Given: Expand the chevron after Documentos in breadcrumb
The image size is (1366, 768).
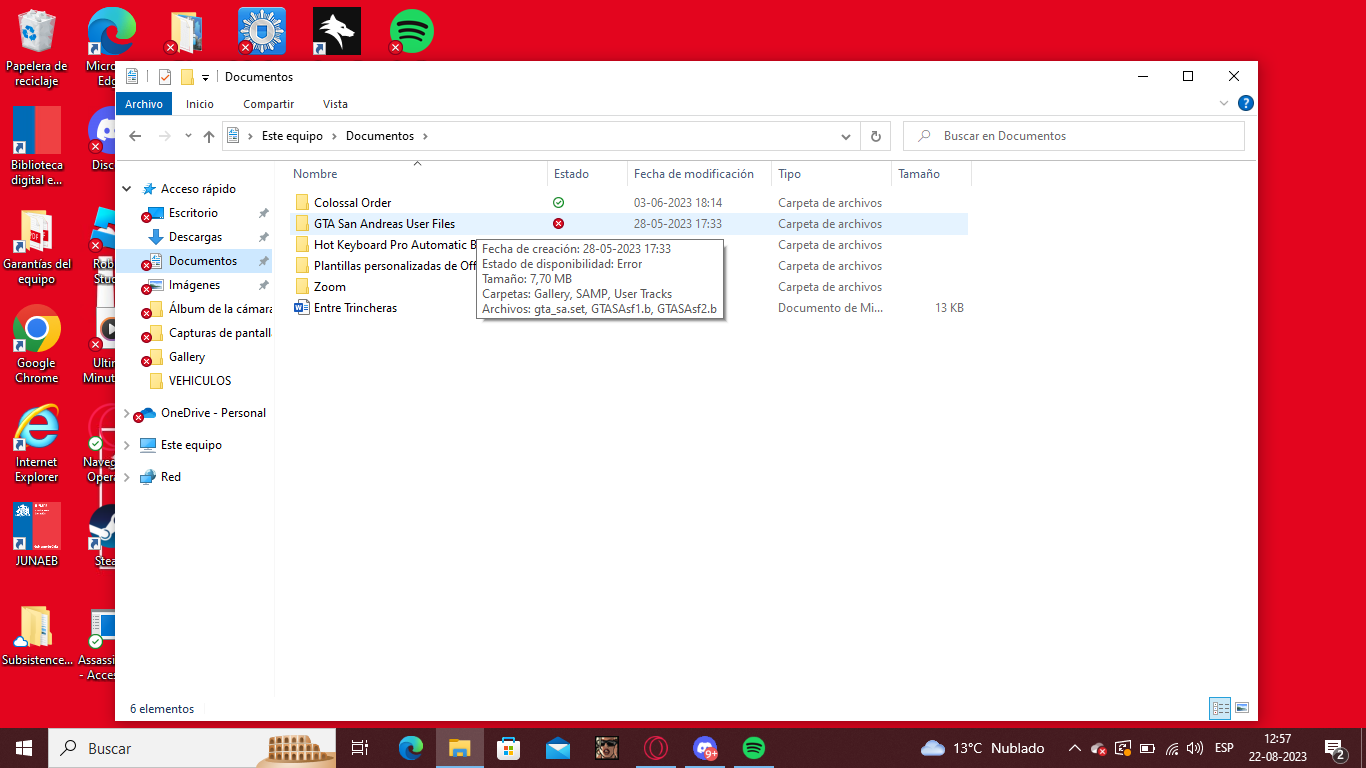Looking at the screenshot, I should tap(425, 136).
